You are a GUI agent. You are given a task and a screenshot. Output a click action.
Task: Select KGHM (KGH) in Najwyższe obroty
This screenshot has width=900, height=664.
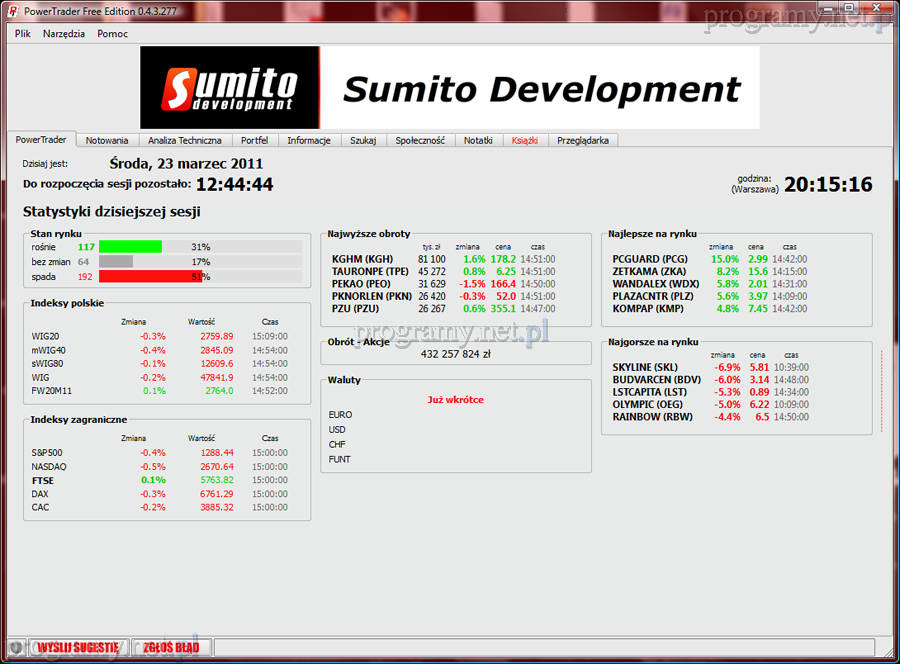(x=362, y=260)
